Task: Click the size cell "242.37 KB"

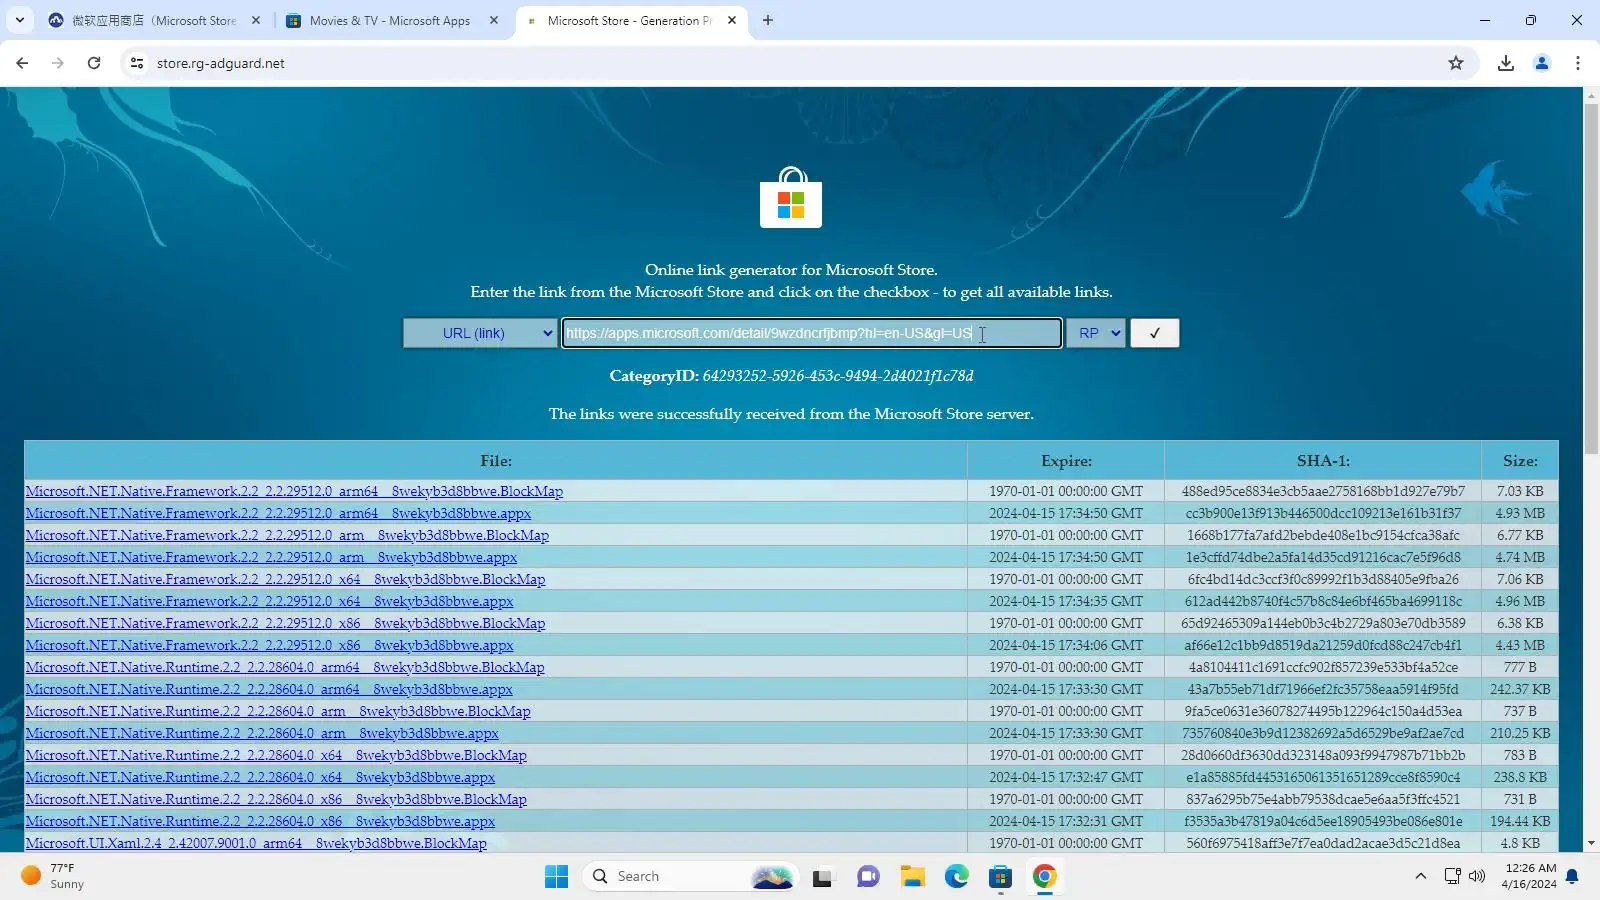Action: click(x=1520, y=689)
